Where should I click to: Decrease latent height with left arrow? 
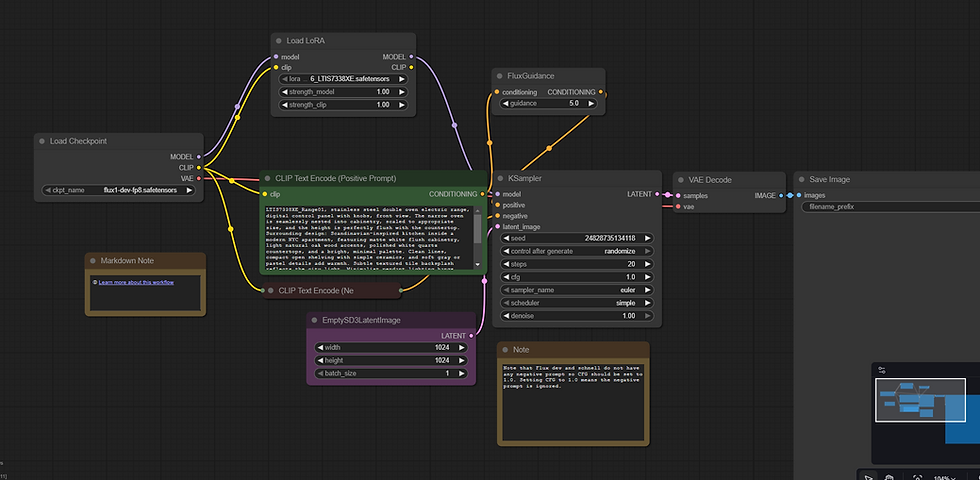(320, 361)
